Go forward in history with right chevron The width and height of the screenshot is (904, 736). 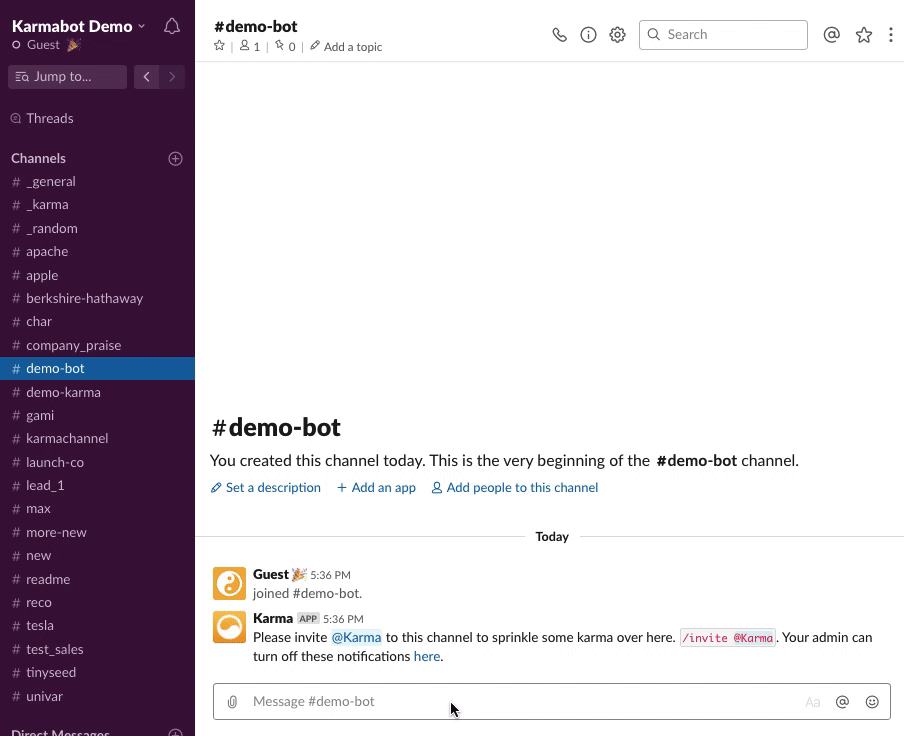pyautogui.click(x=172, y=77)
